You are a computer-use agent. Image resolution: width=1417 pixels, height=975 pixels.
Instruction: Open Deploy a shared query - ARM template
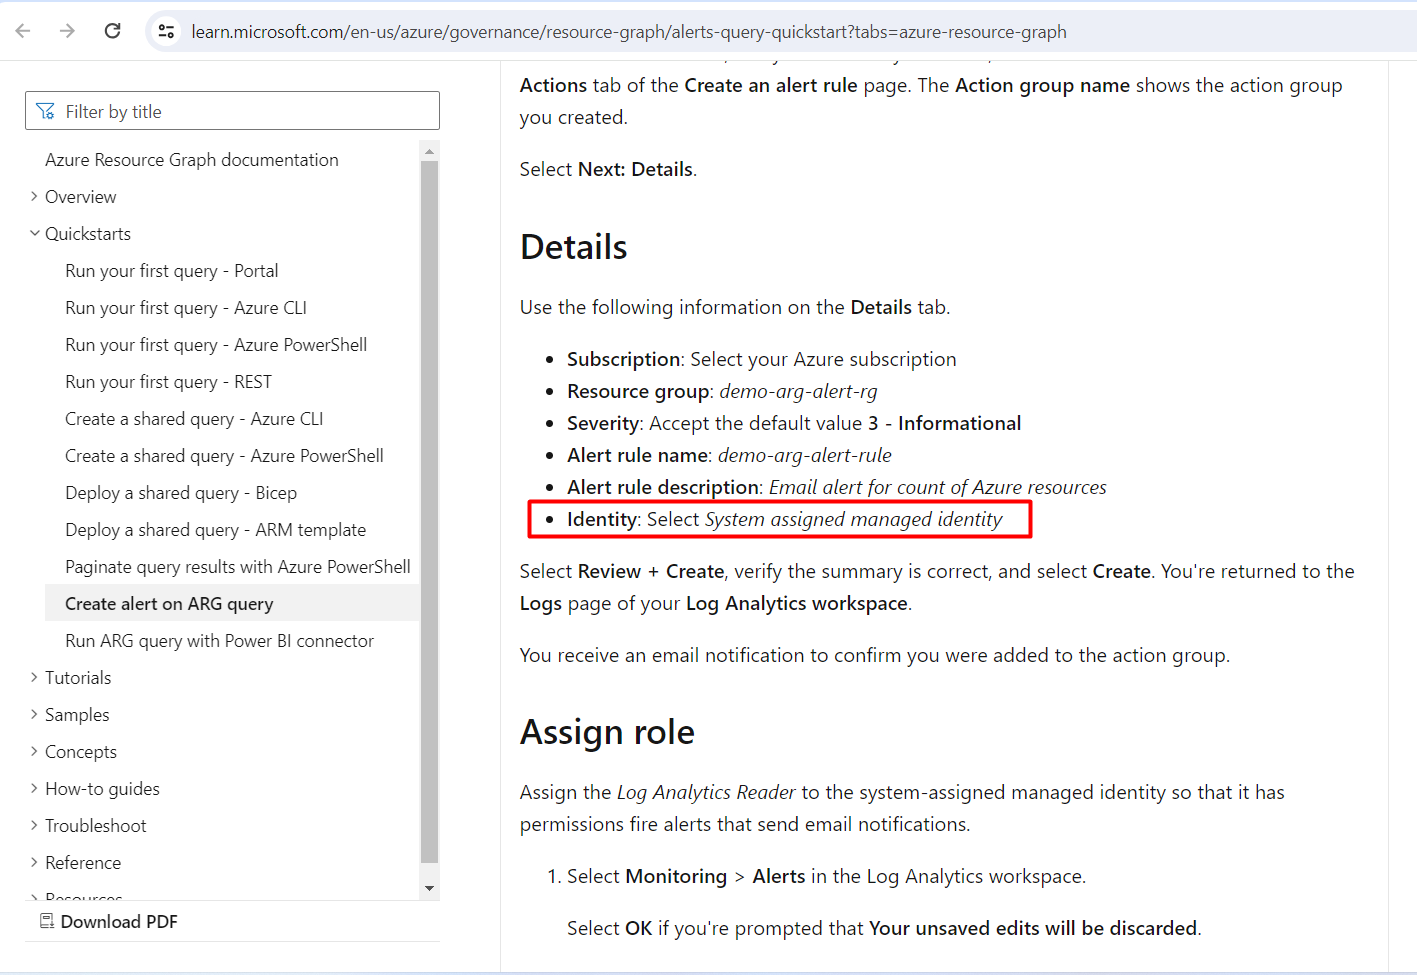click(215, 530)
